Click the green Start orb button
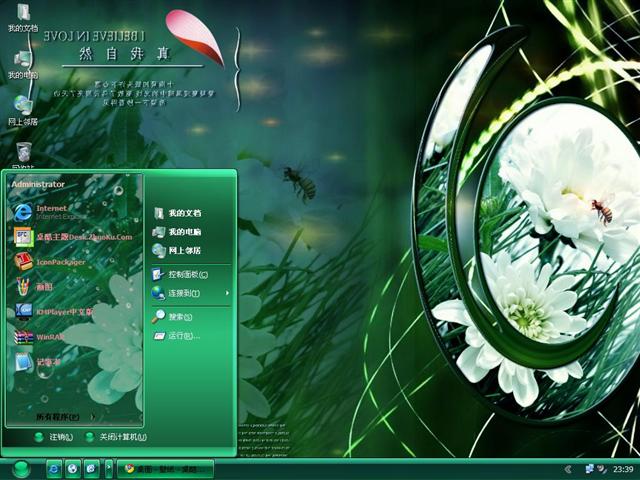This screenshot has height=480, width=640. [21, 469]
